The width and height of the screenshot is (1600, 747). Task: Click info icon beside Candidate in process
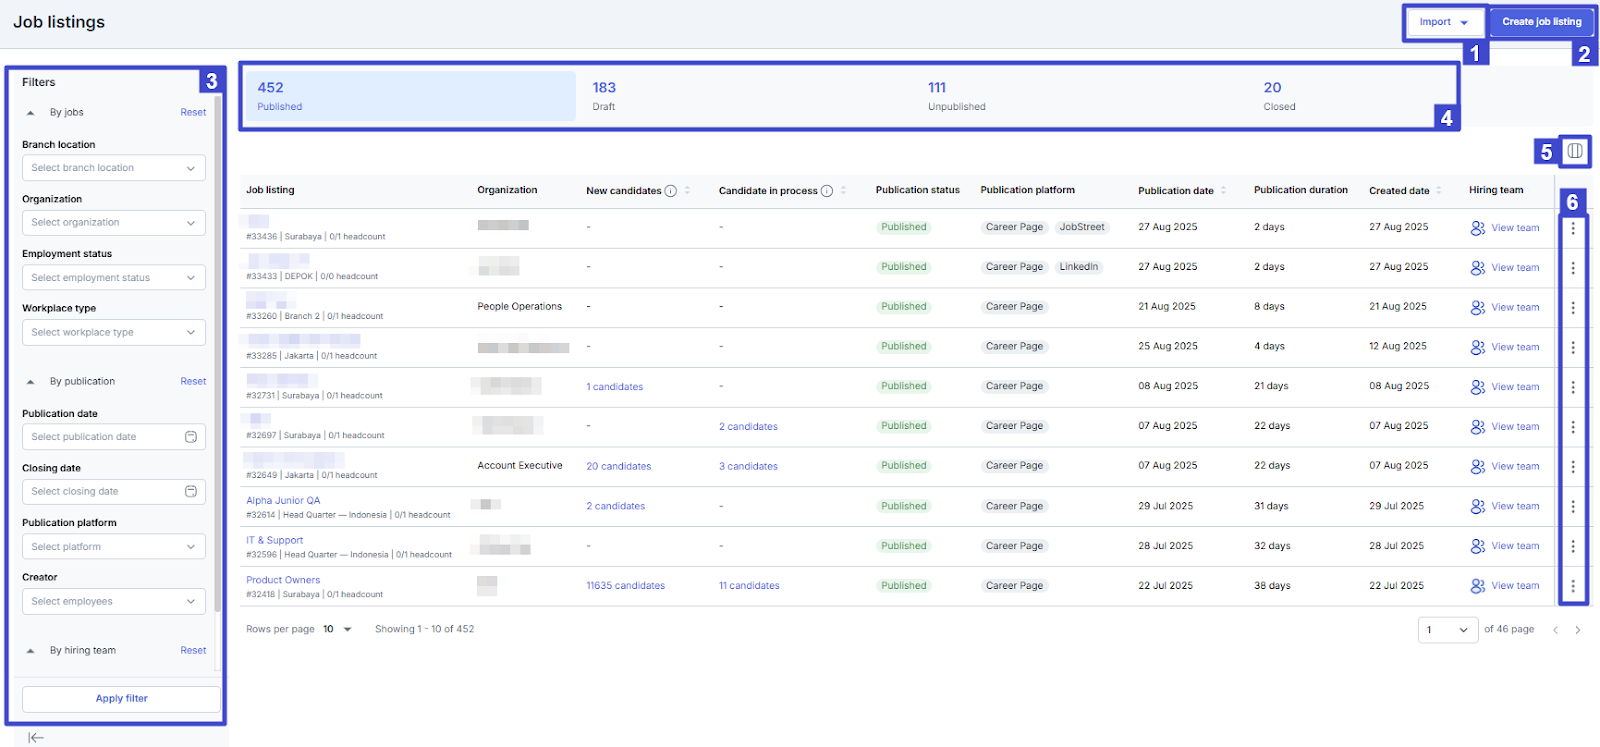click(827, 191)
